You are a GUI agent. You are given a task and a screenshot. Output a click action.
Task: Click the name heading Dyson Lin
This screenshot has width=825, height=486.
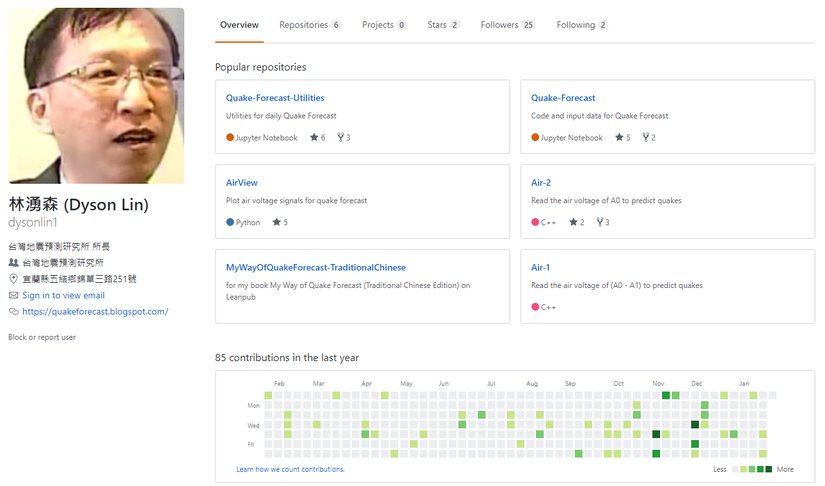79,205
